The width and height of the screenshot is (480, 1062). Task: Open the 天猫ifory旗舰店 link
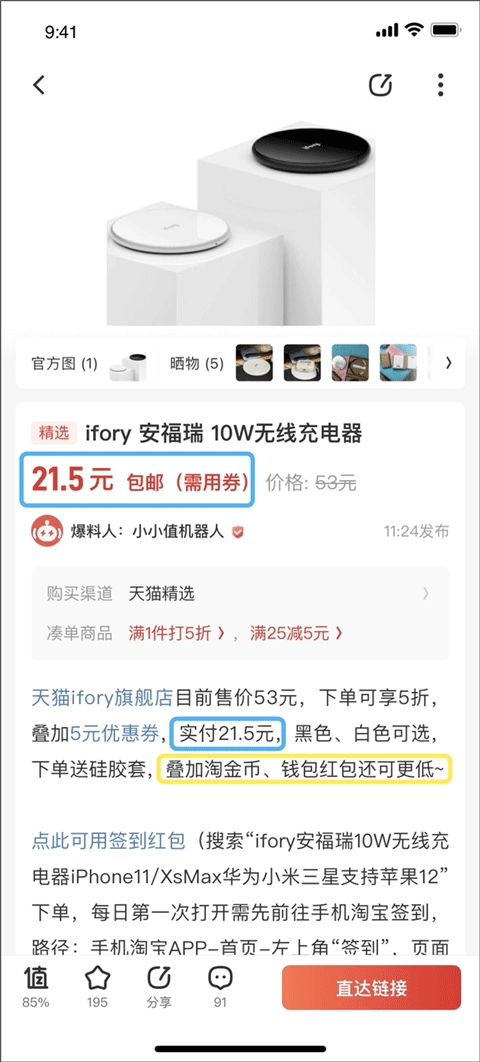pos(103,696)
